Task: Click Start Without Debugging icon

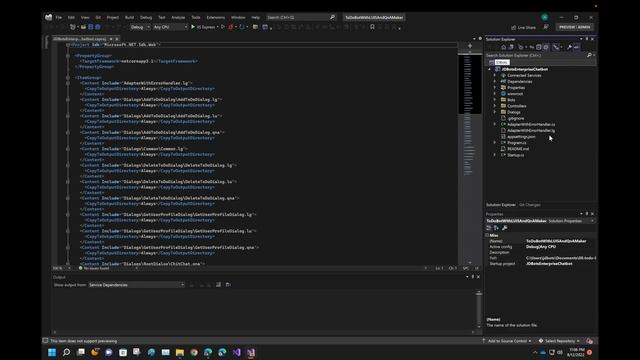Action: click(x=223, y=27)
